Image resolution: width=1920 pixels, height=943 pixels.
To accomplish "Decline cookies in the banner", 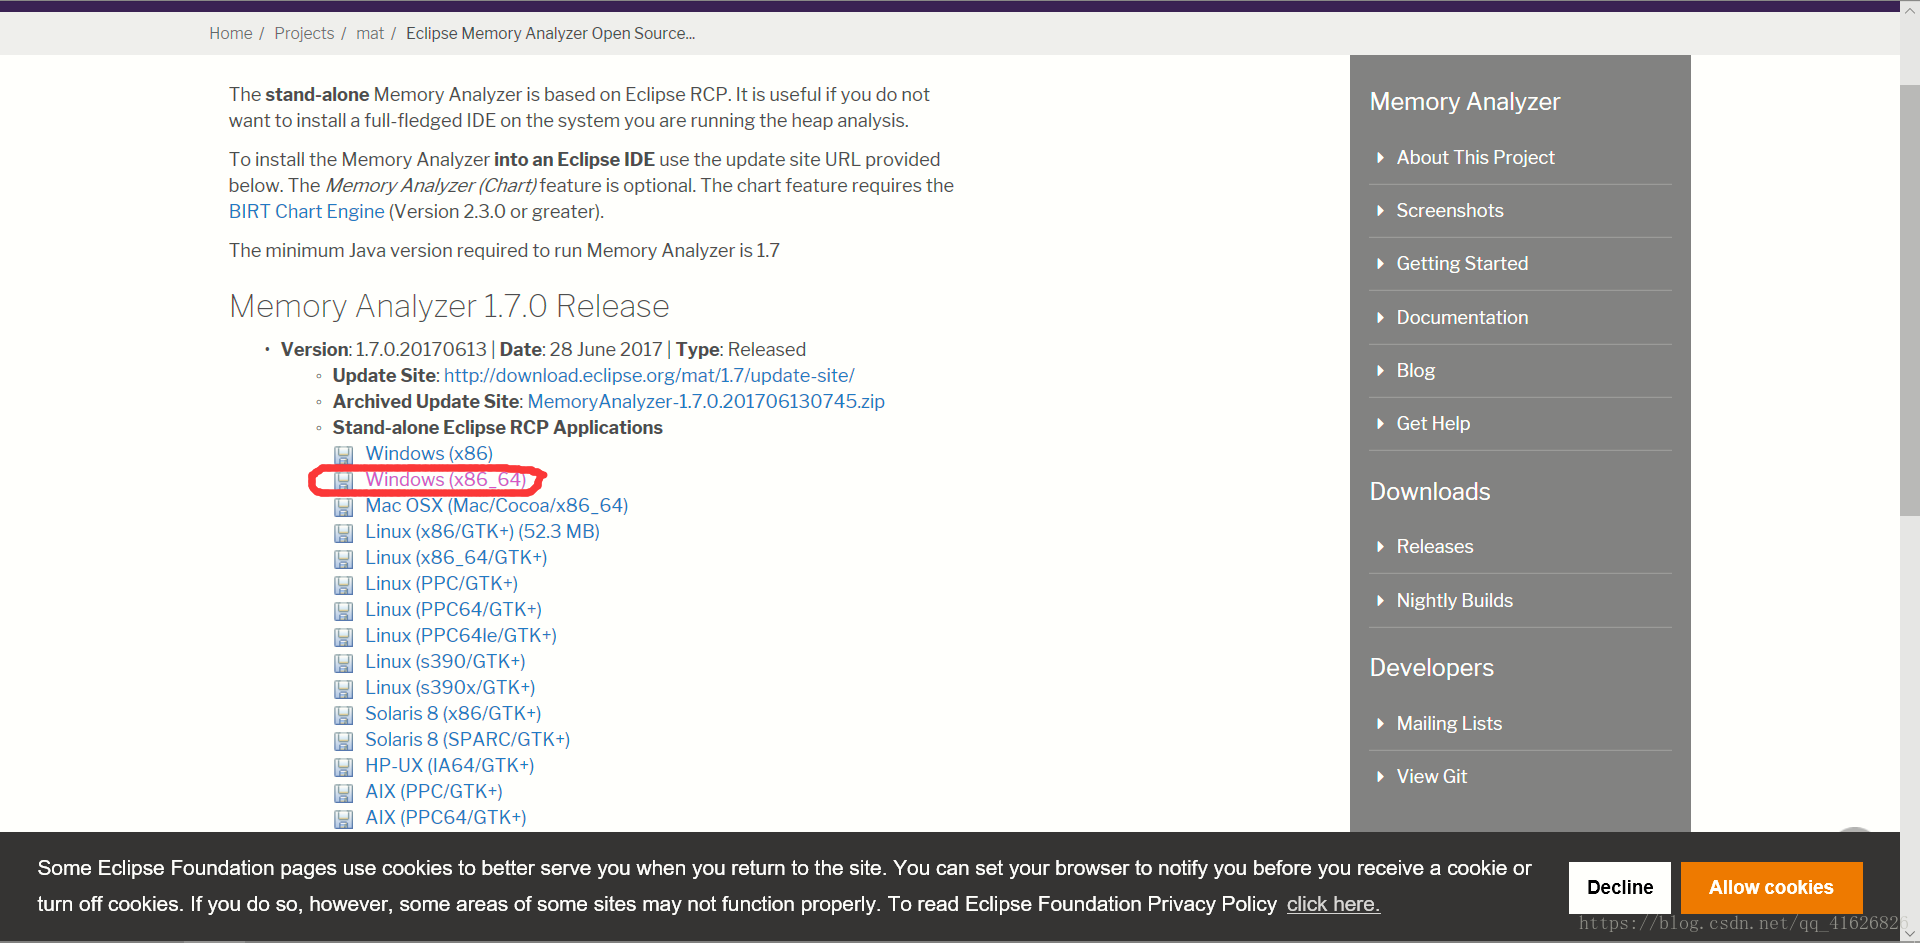I will (1620, 888).
